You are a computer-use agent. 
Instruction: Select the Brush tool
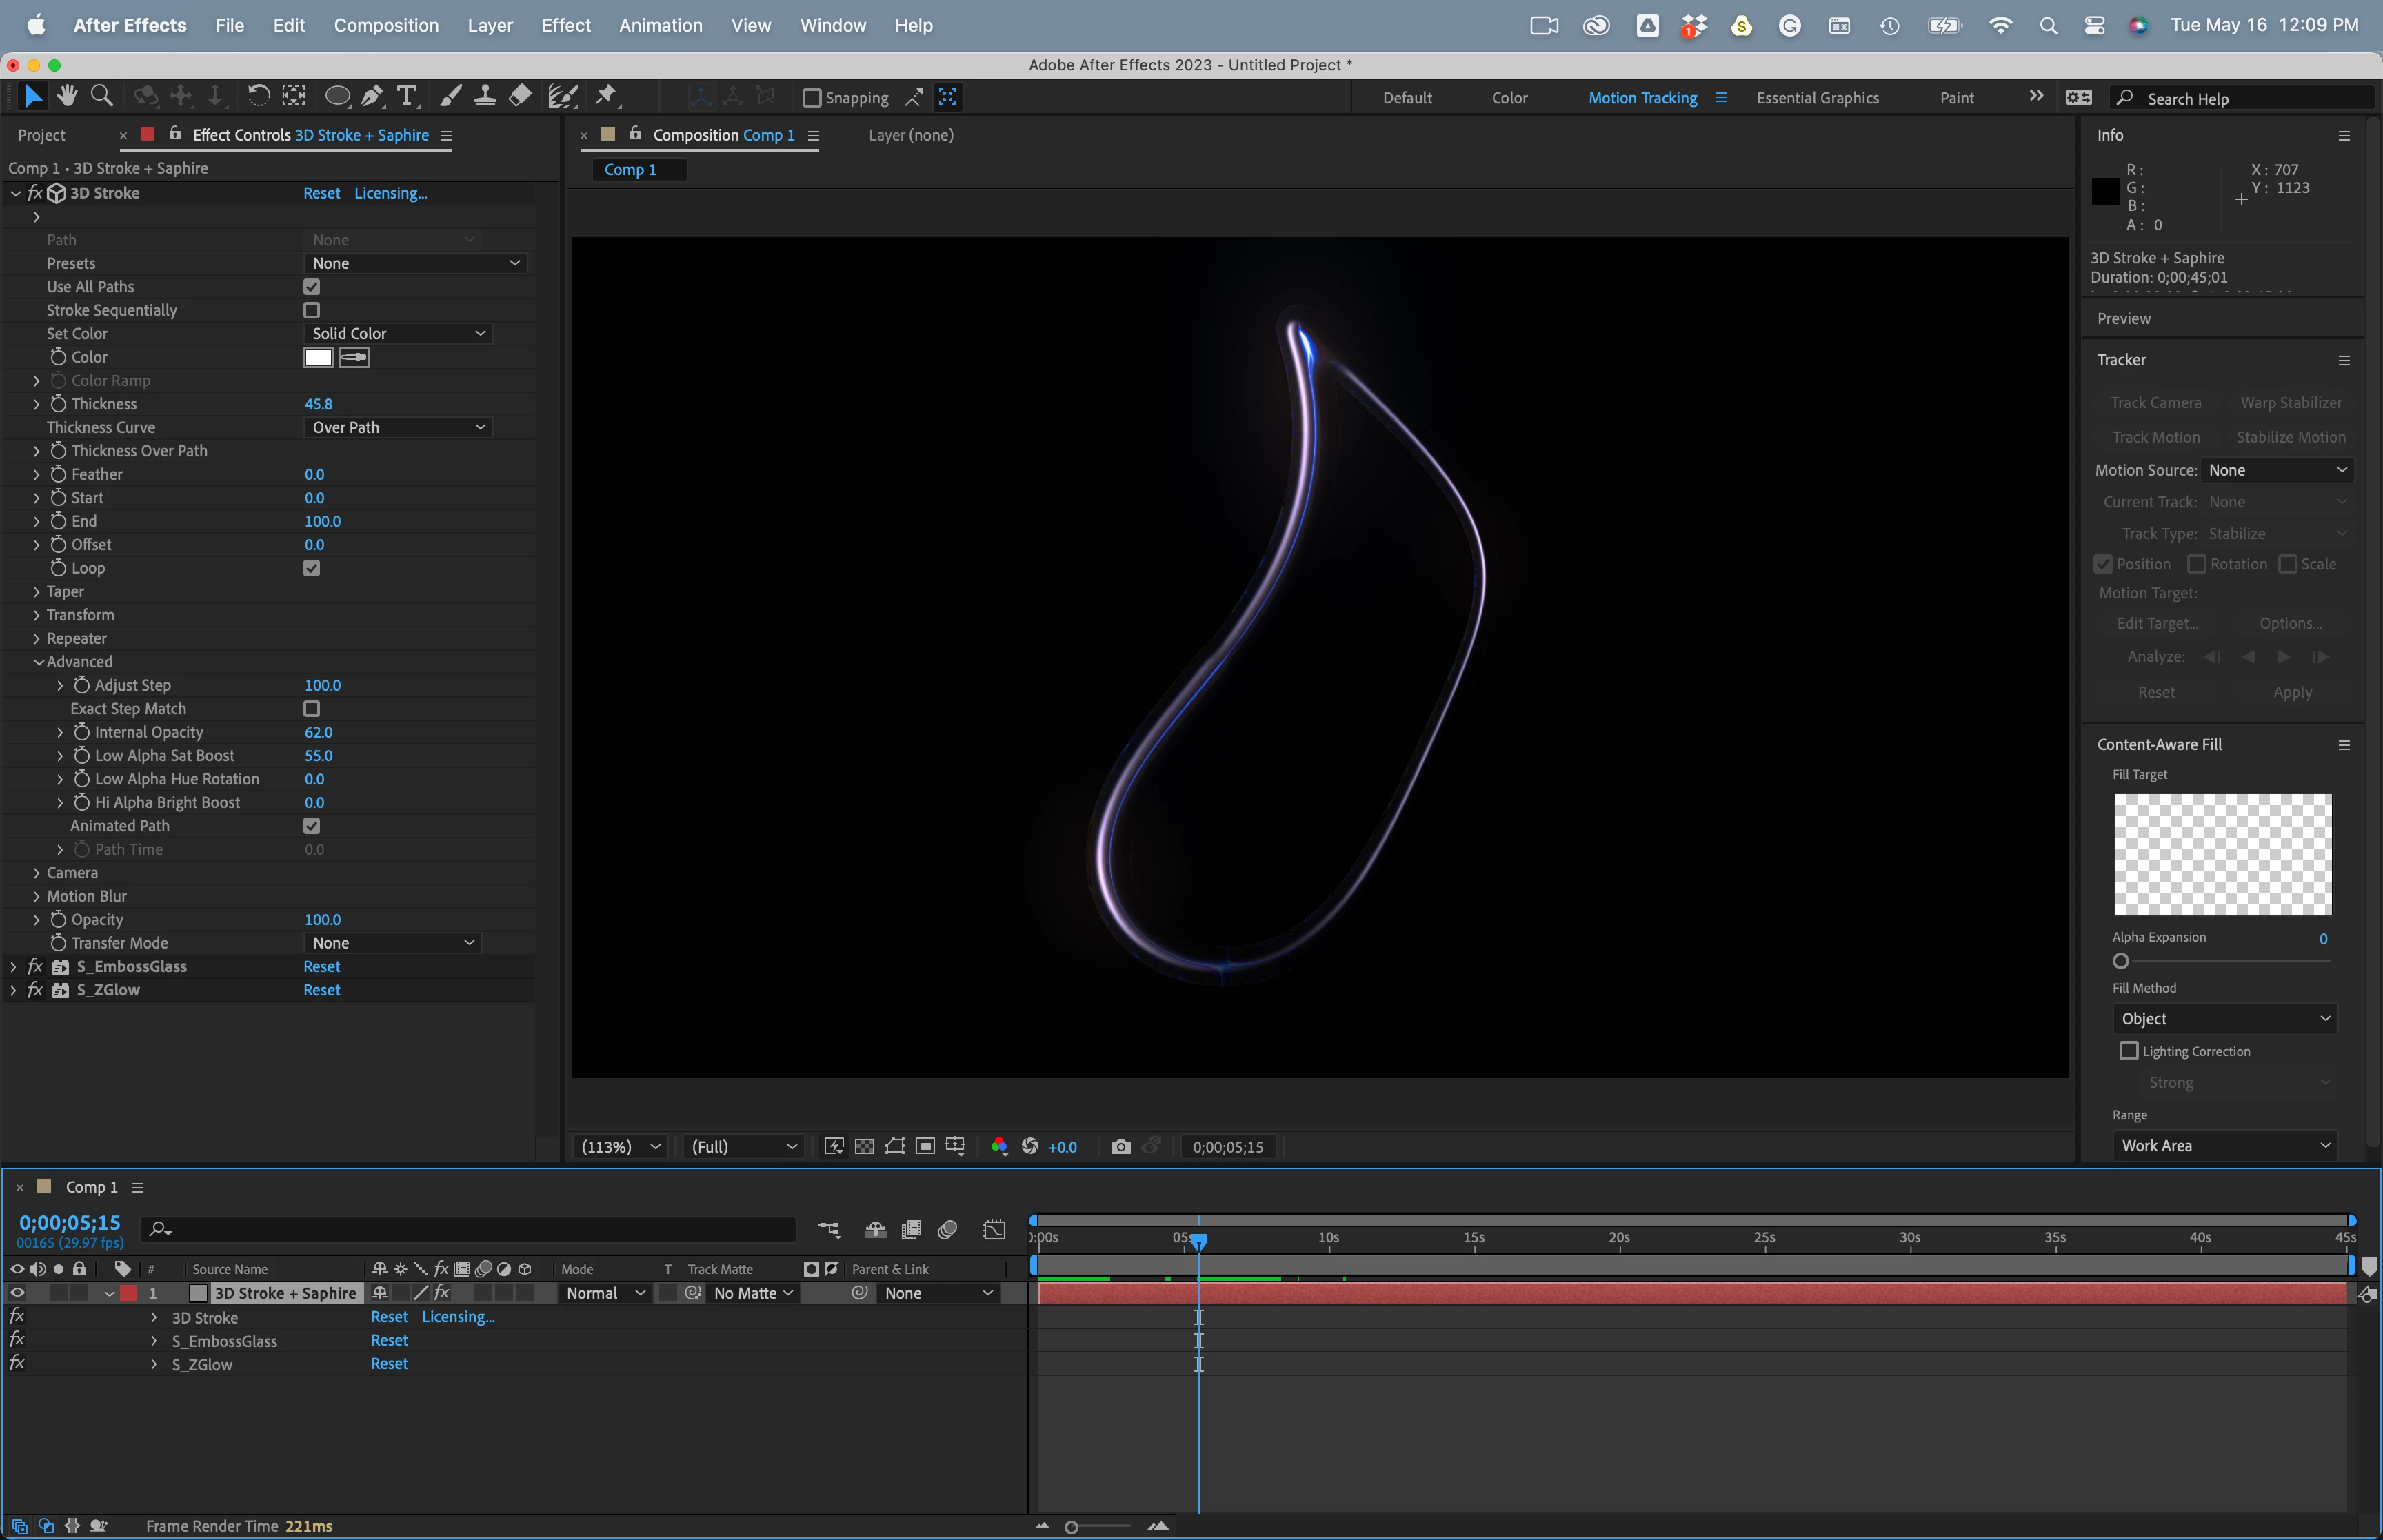point(451,96)
